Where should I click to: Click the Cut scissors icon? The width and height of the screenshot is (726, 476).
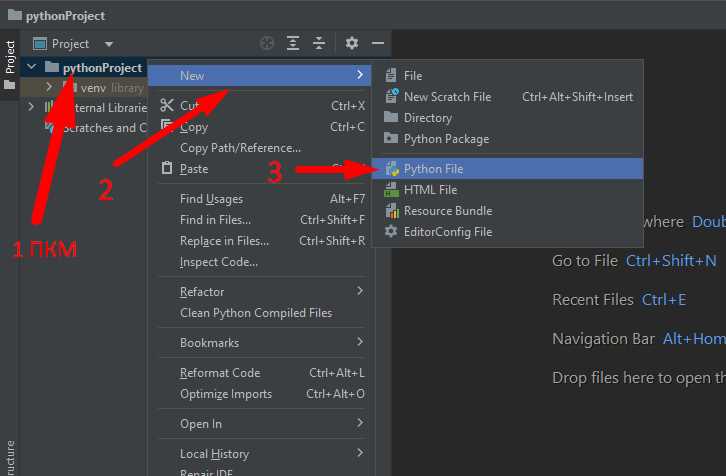pos(167,106)
